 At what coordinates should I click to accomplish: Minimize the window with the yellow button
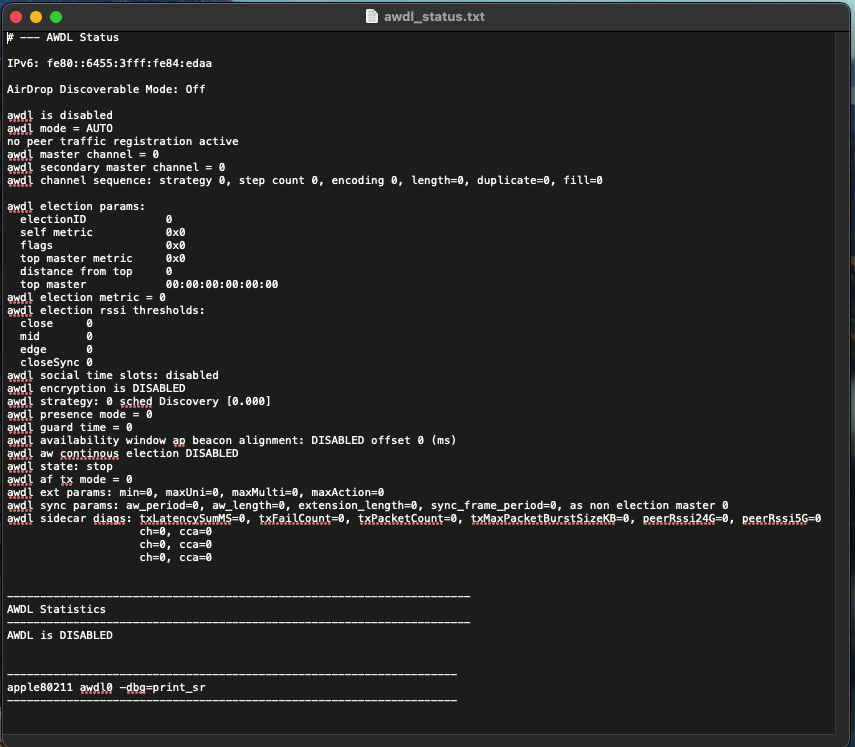[36, 17]
